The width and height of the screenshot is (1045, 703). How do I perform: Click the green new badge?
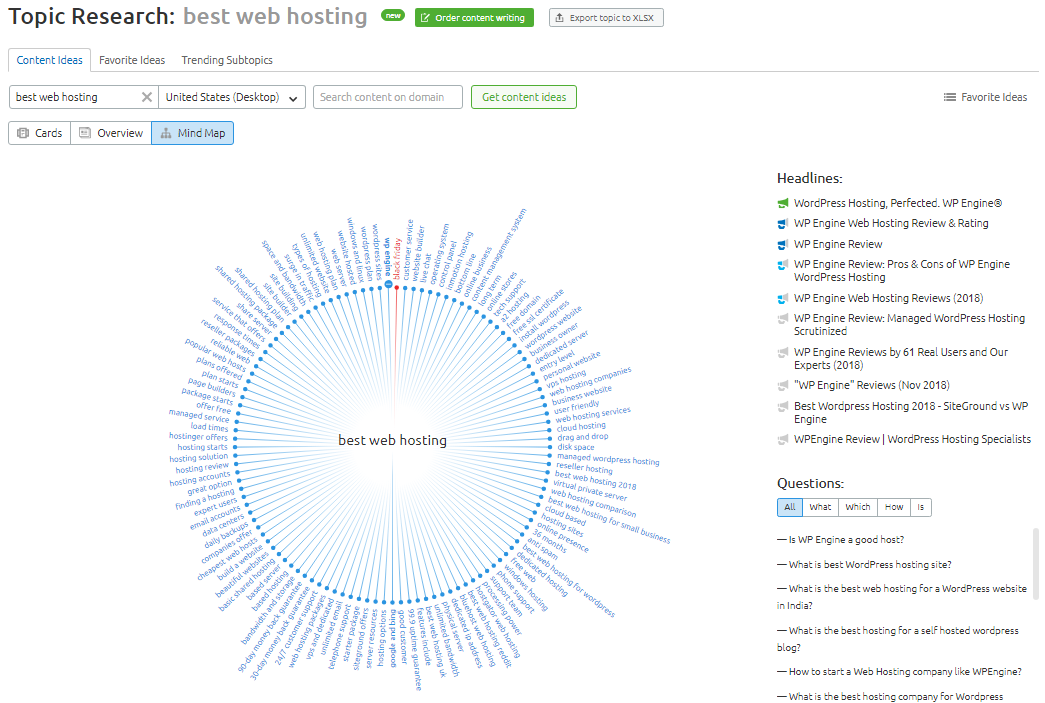[x=393, y=15]
